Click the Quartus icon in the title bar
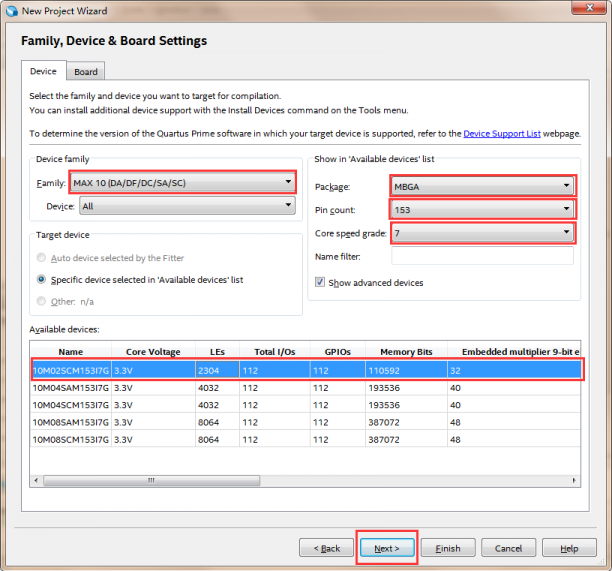Image resolution: width=612 pixels, height=571 pixels. (x=12, y=11)
